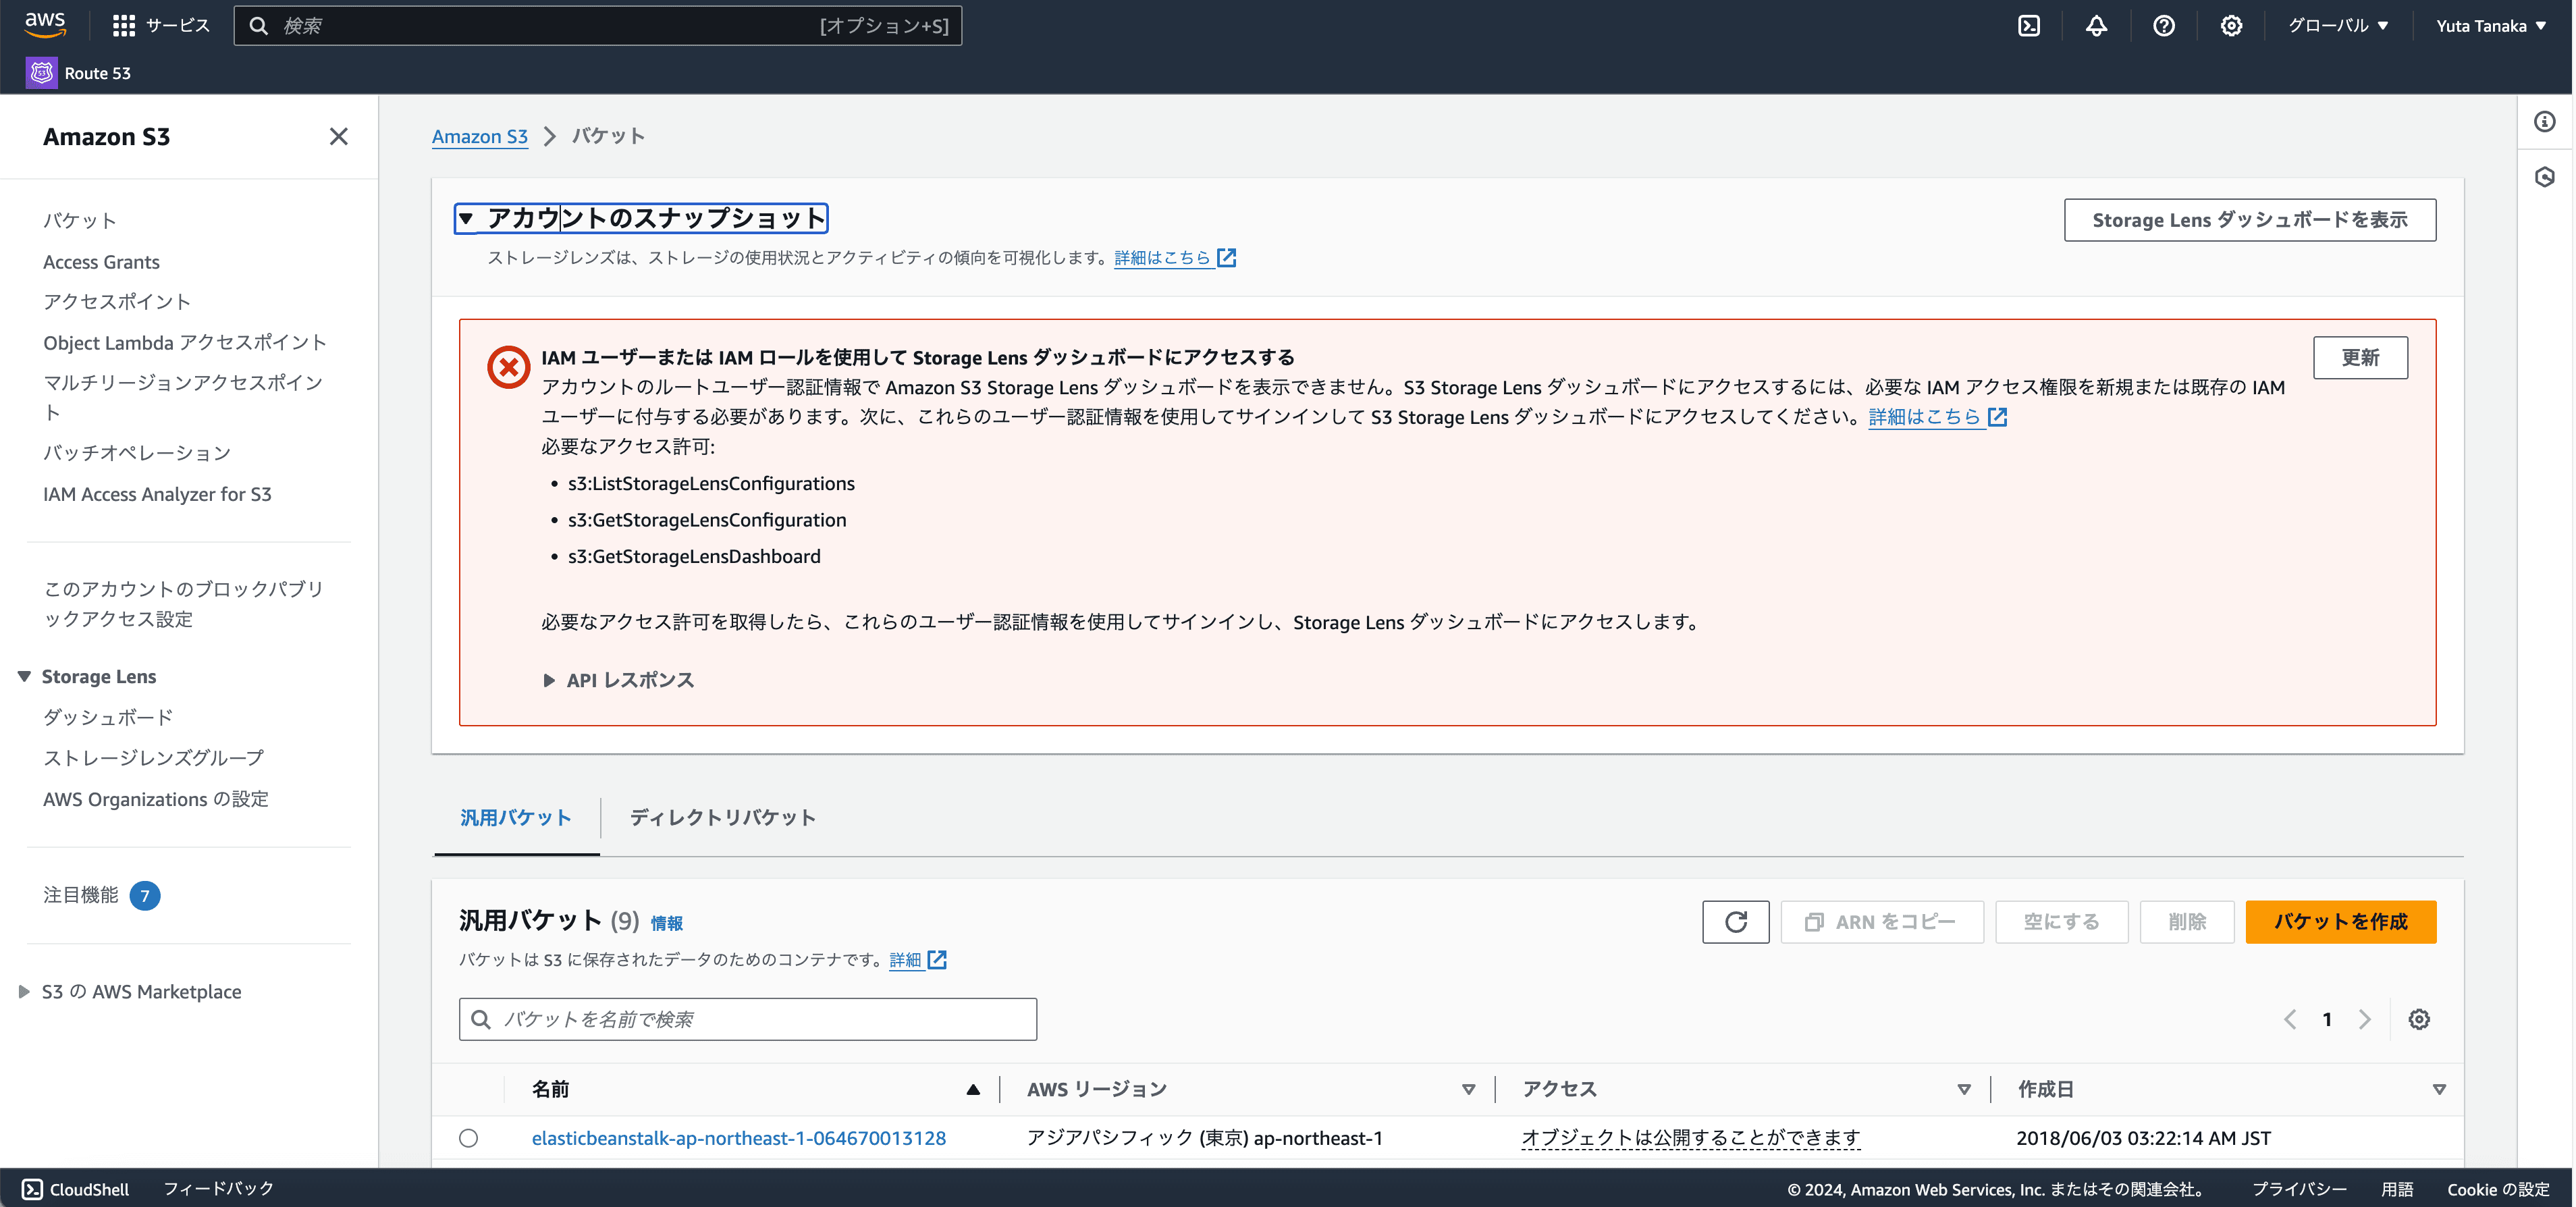Screen dimensions: 2576x1207
Task: Click the Route 53 shortcut icon
Action: [41, 73]
